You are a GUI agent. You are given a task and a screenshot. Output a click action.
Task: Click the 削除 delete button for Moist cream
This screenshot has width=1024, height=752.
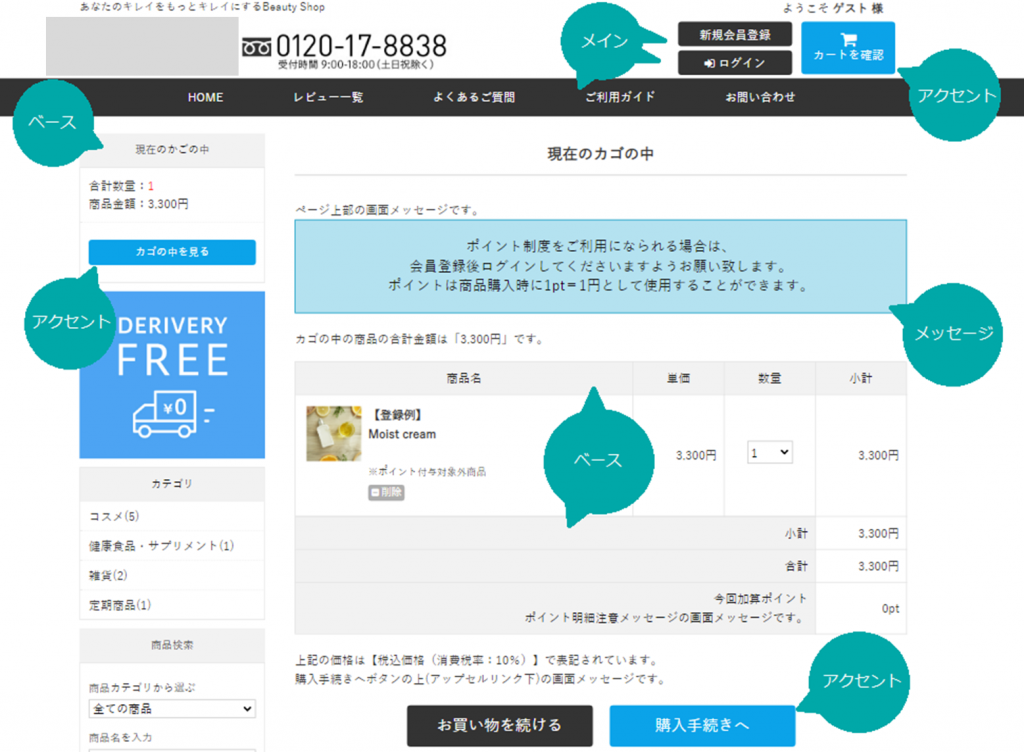tap(386, 492)
